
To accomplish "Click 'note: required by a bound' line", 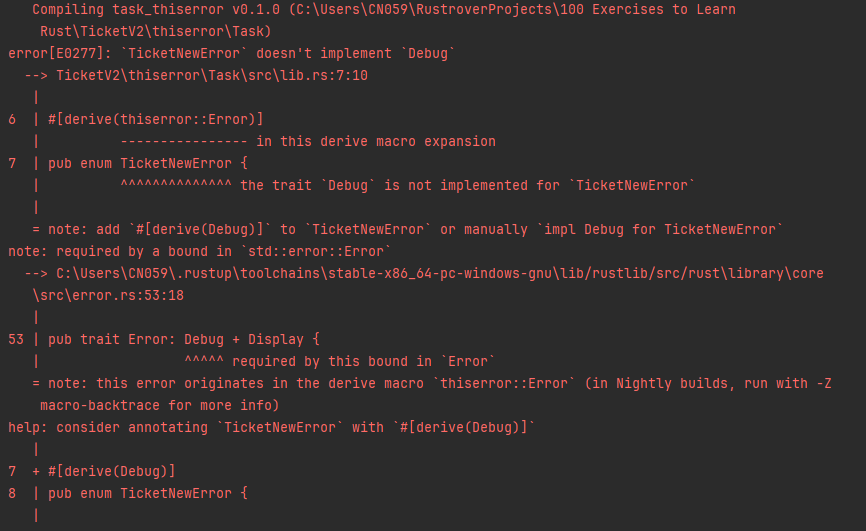I will click(200, 251).
